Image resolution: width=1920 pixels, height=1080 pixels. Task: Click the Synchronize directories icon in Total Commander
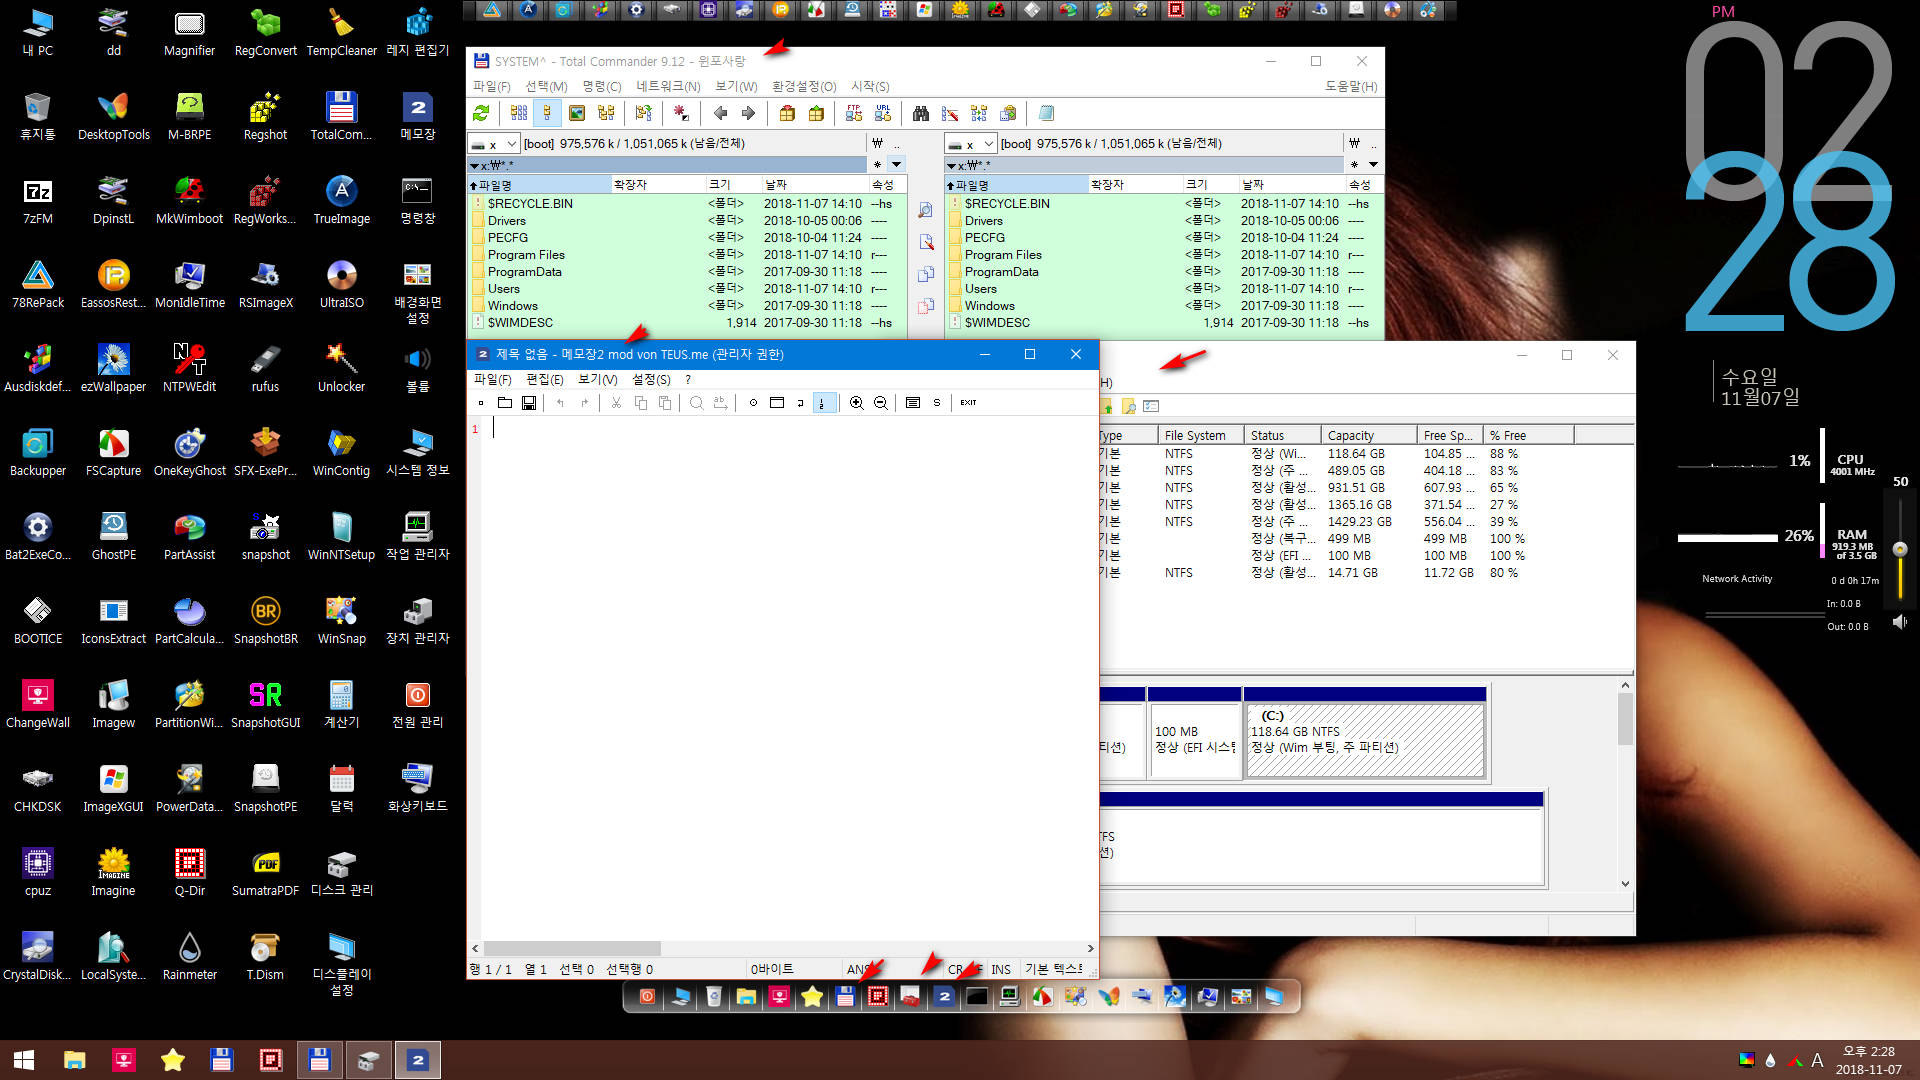click(979, 114)
